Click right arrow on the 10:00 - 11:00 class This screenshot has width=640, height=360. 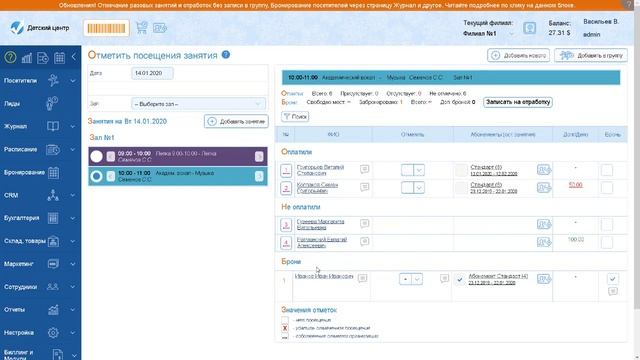tap(259, 176)
